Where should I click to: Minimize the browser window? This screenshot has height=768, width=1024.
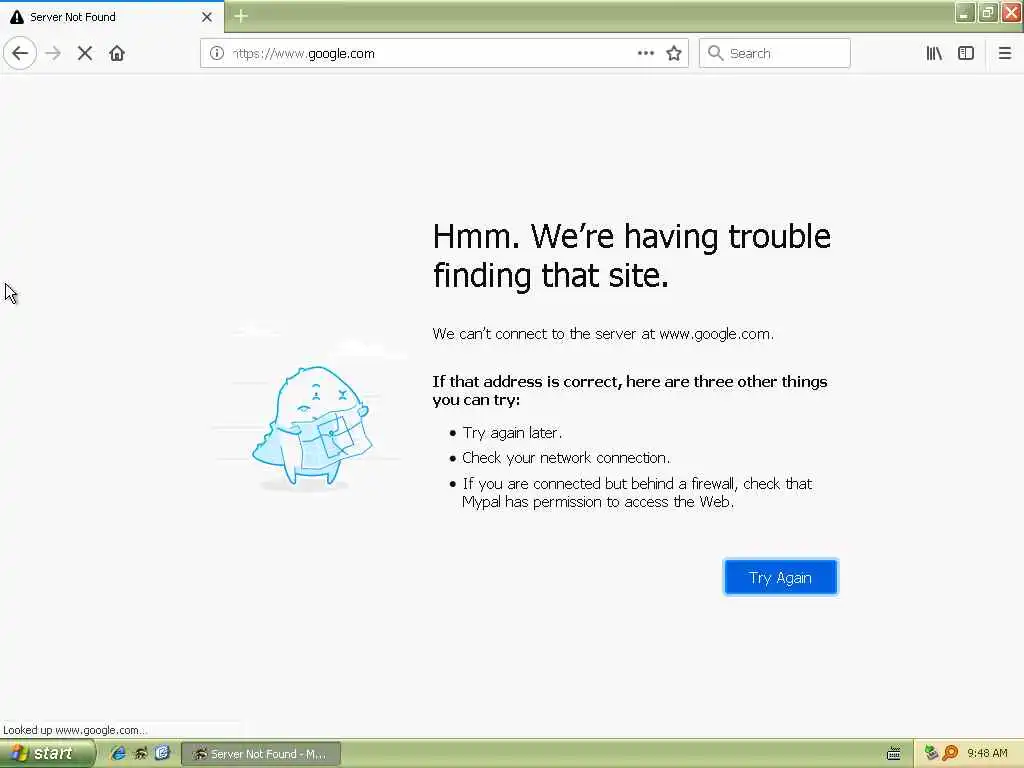(965, 12)
